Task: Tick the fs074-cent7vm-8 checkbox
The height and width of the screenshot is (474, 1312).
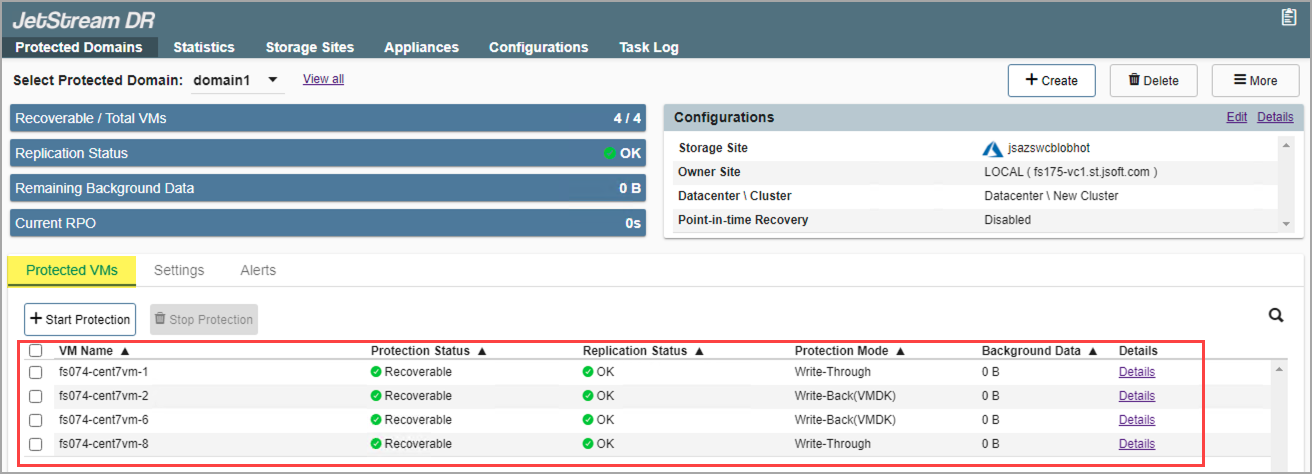Action: coord(36,444)
